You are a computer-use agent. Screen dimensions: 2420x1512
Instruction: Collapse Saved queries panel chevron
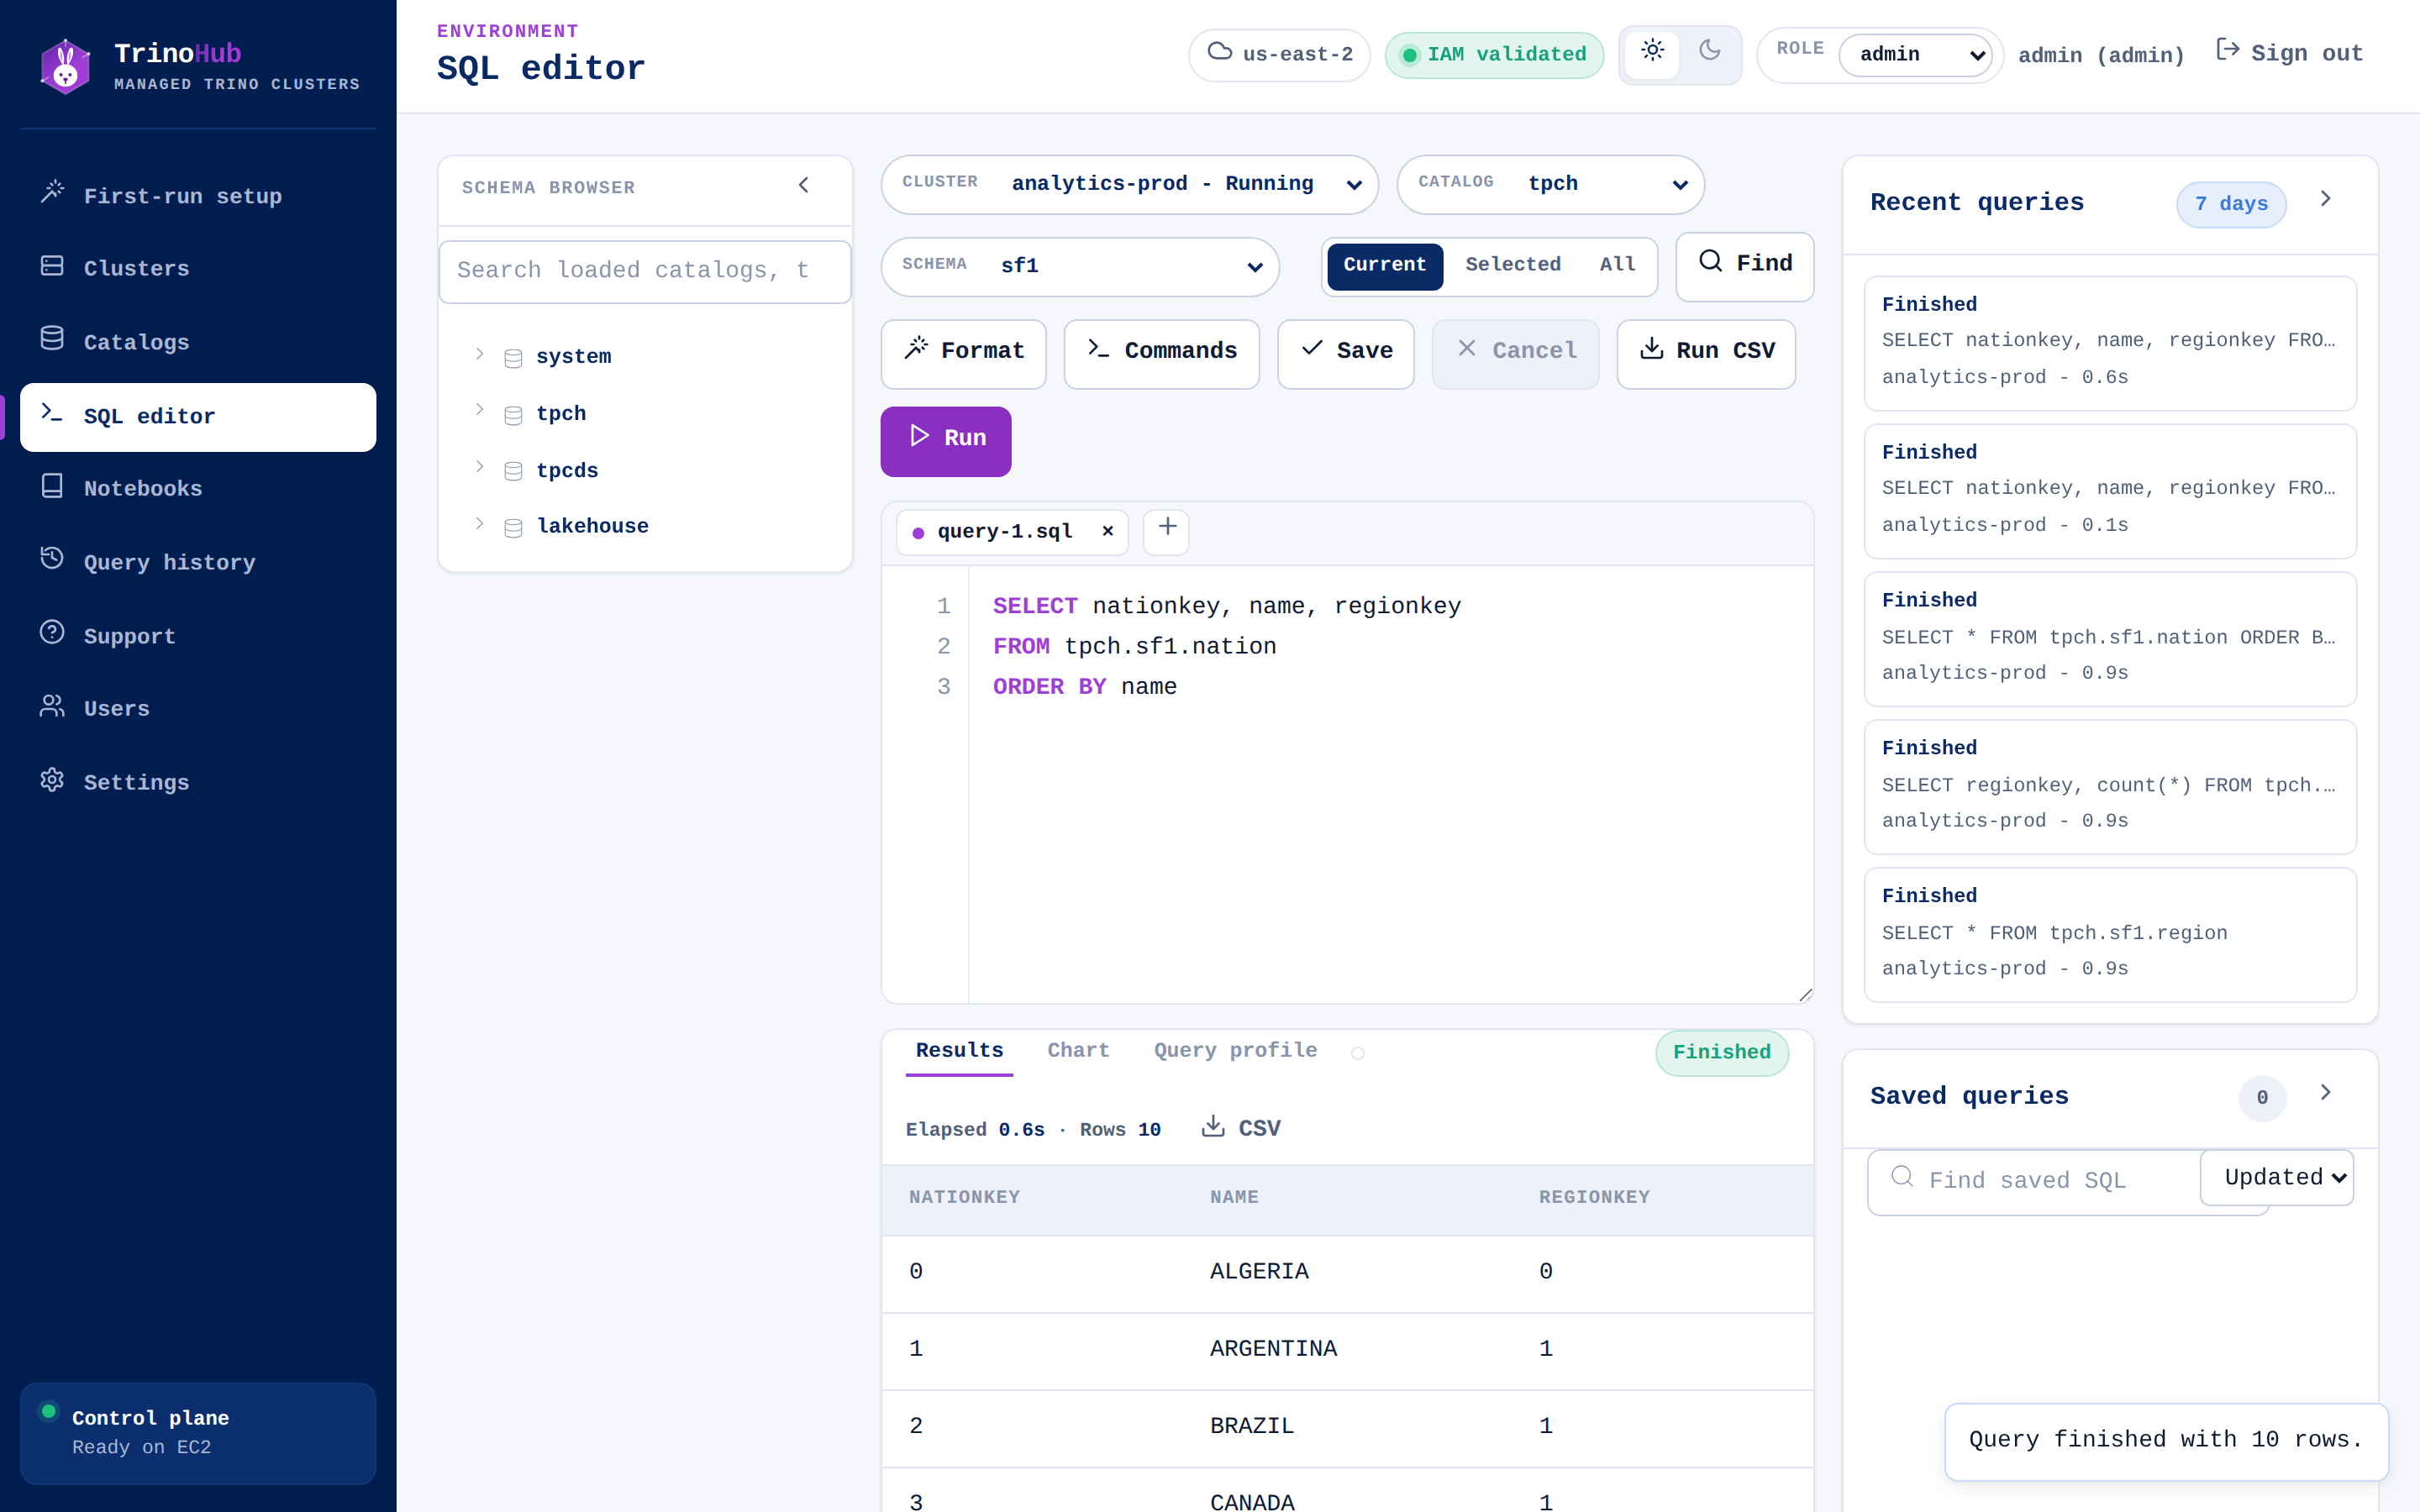tap(2326, 1093)
